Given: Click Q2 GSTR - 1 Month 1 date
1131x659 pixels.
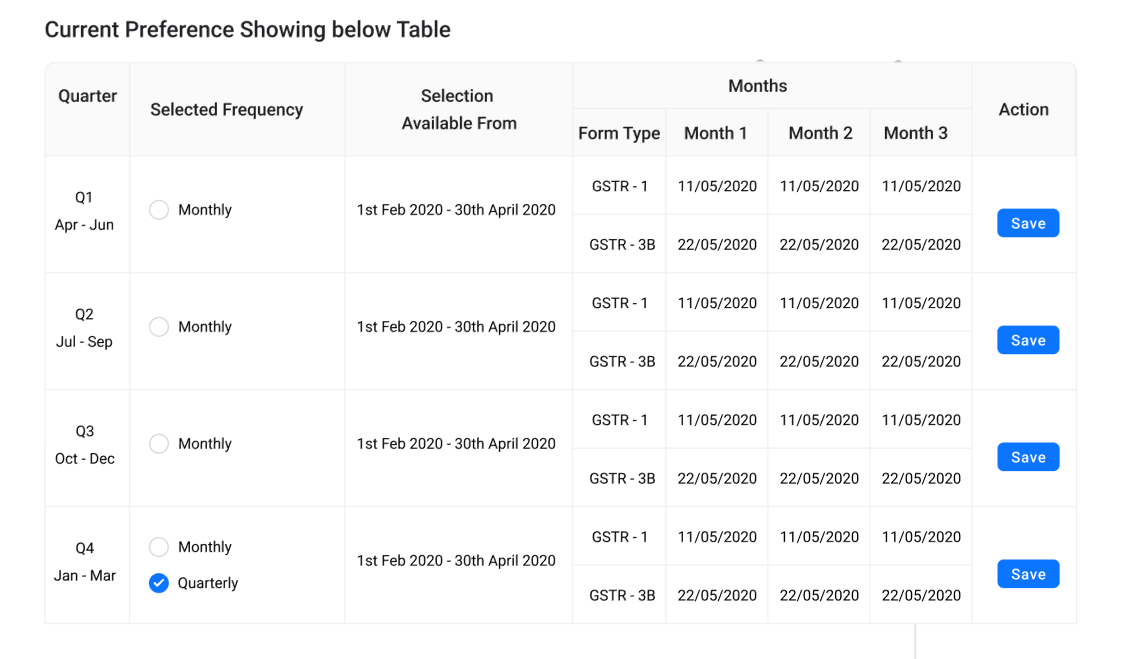Looking at the screenshot, I should point(717,303).
